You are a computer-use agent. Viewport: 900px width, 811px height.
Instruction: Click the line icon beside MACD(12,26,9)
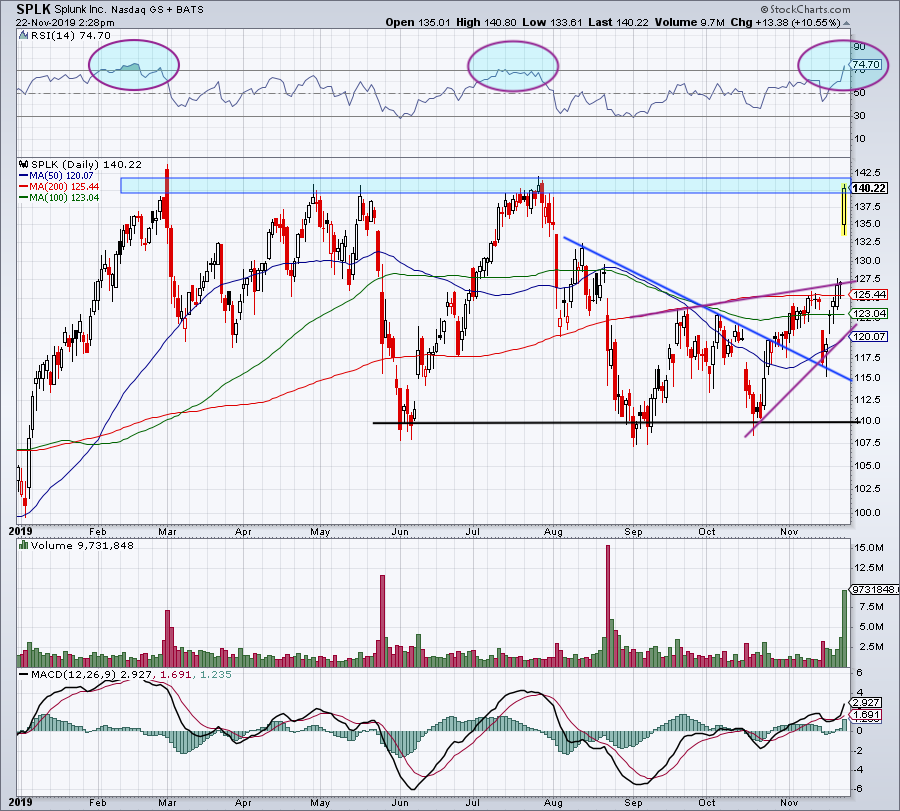click(x=24, y=674)
